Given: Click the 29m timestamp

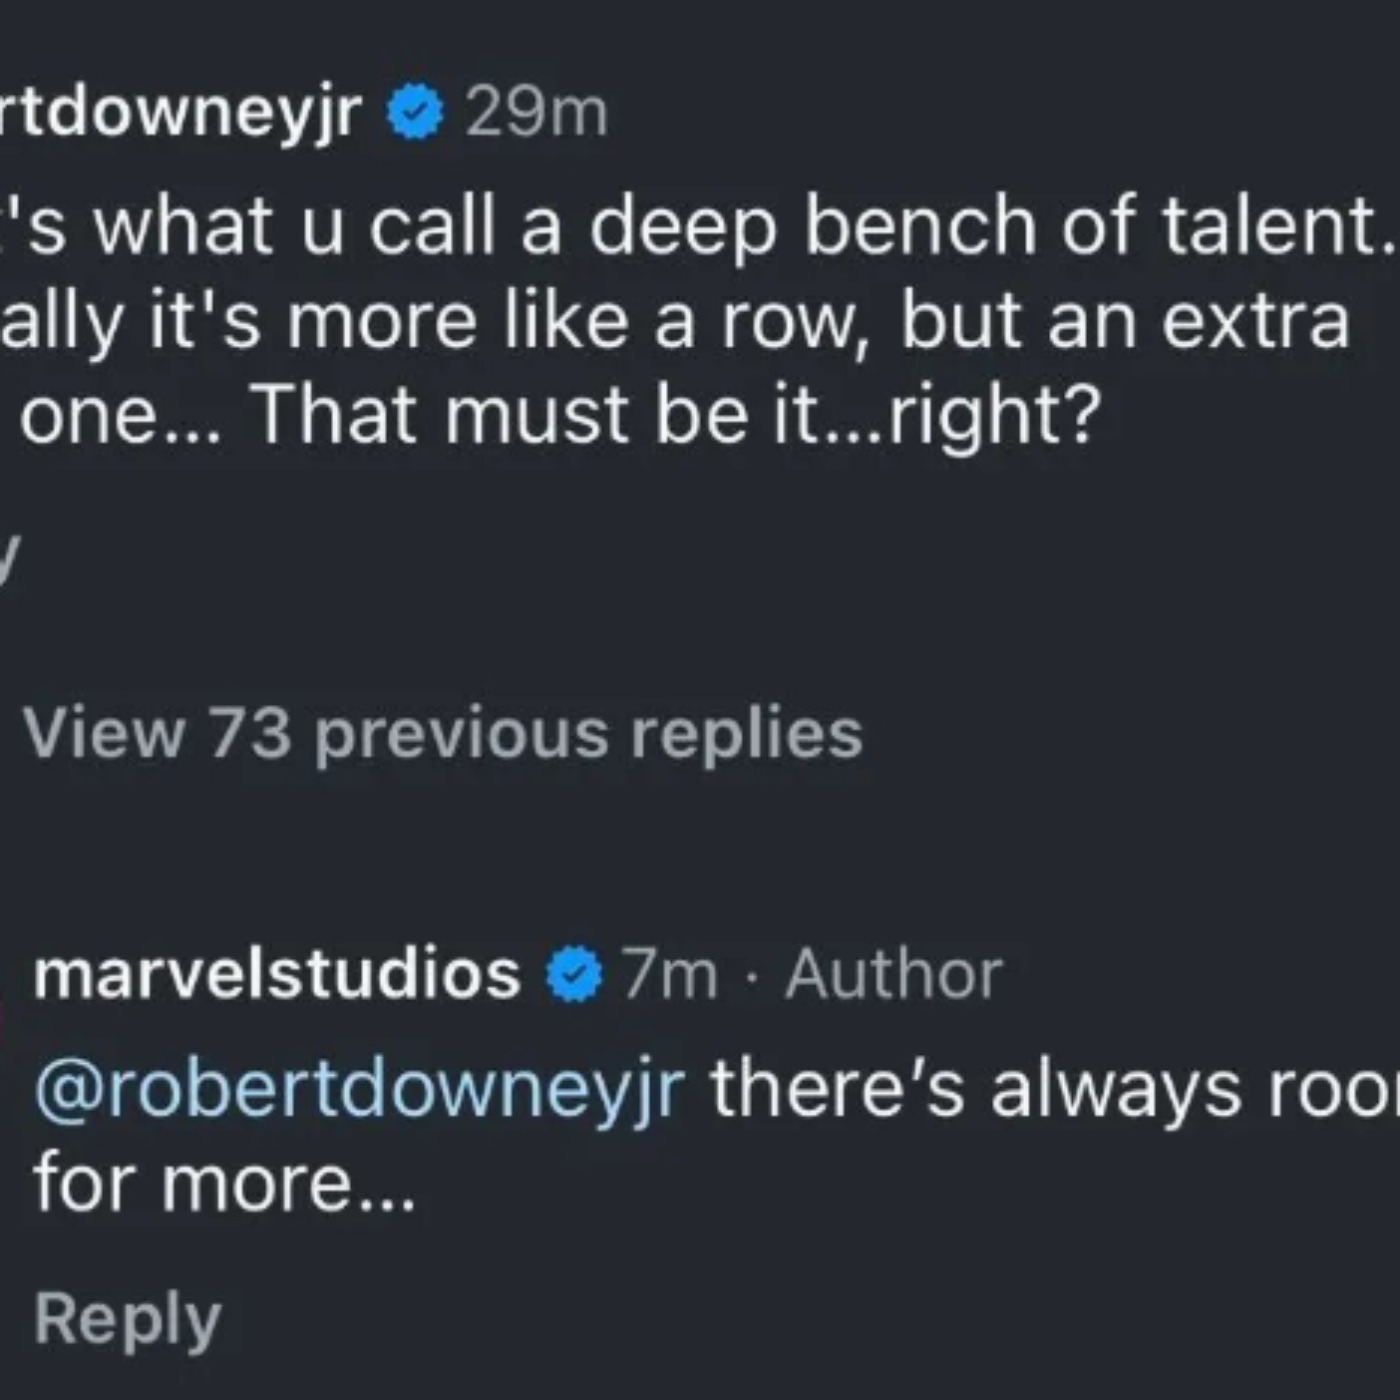Looking at the screenshot, I should click(537, 113).
